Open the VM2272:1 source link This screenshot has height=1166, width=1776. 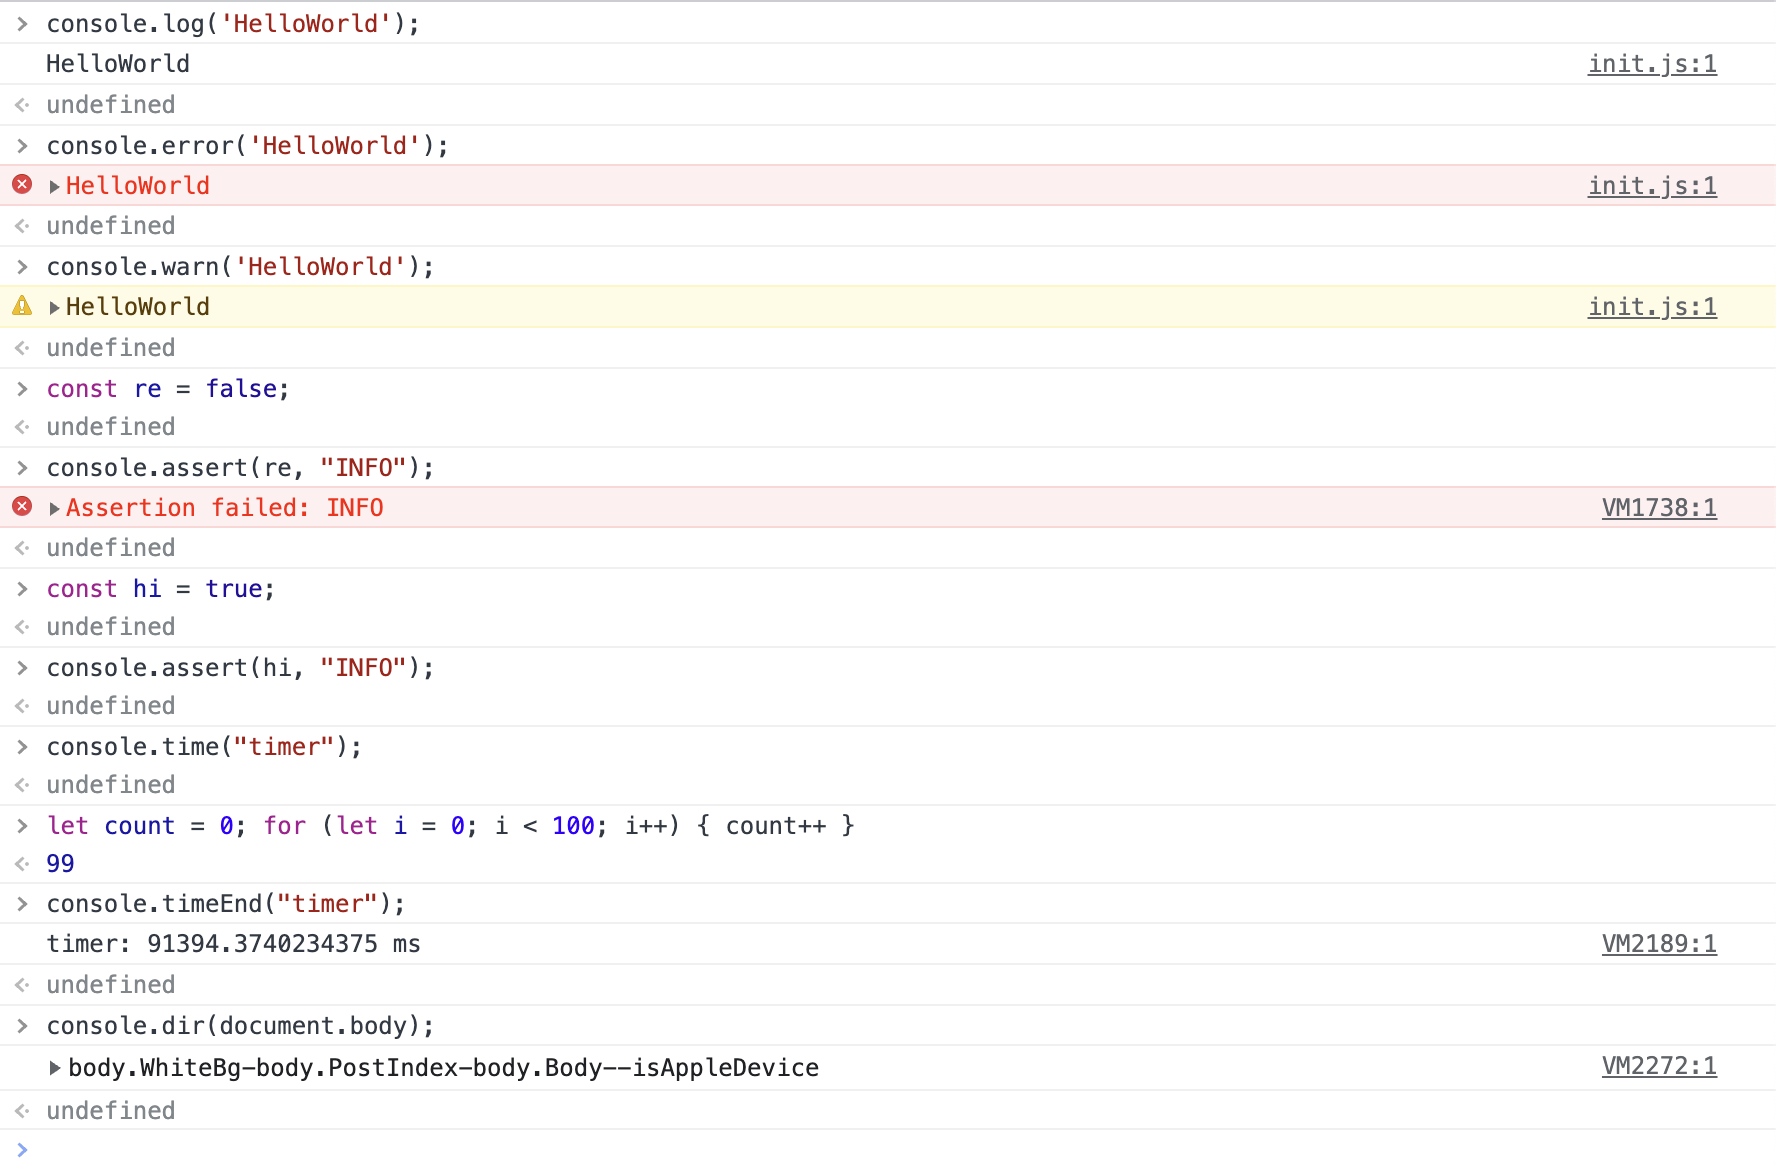coord(1659,1066)
